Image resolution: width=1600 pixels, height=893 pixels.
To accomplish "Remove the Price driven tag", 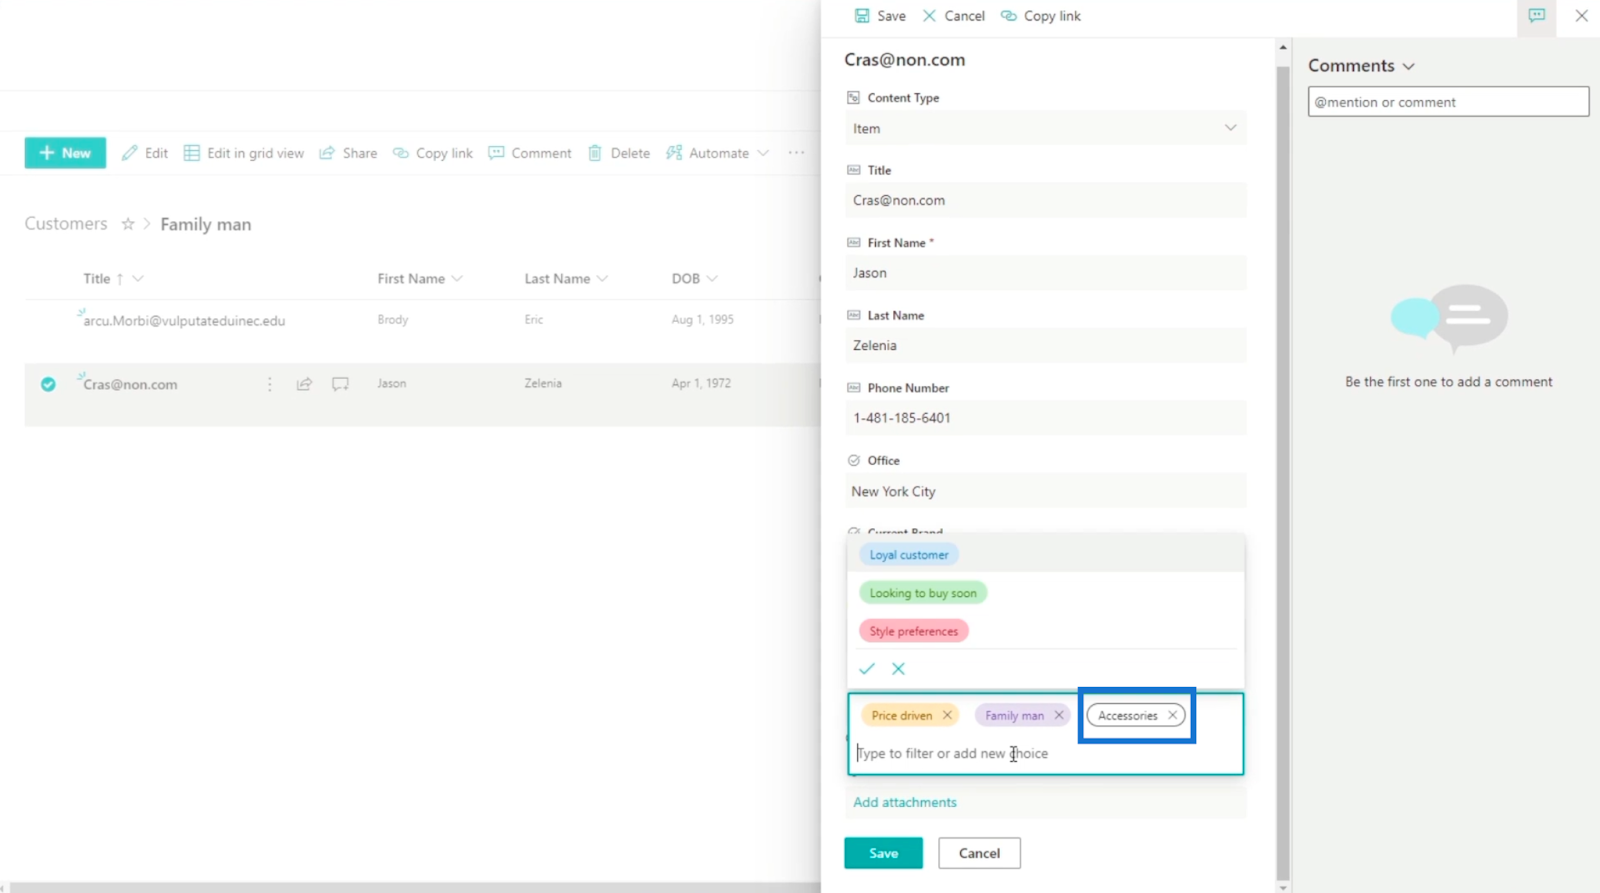I will point(947,715).
